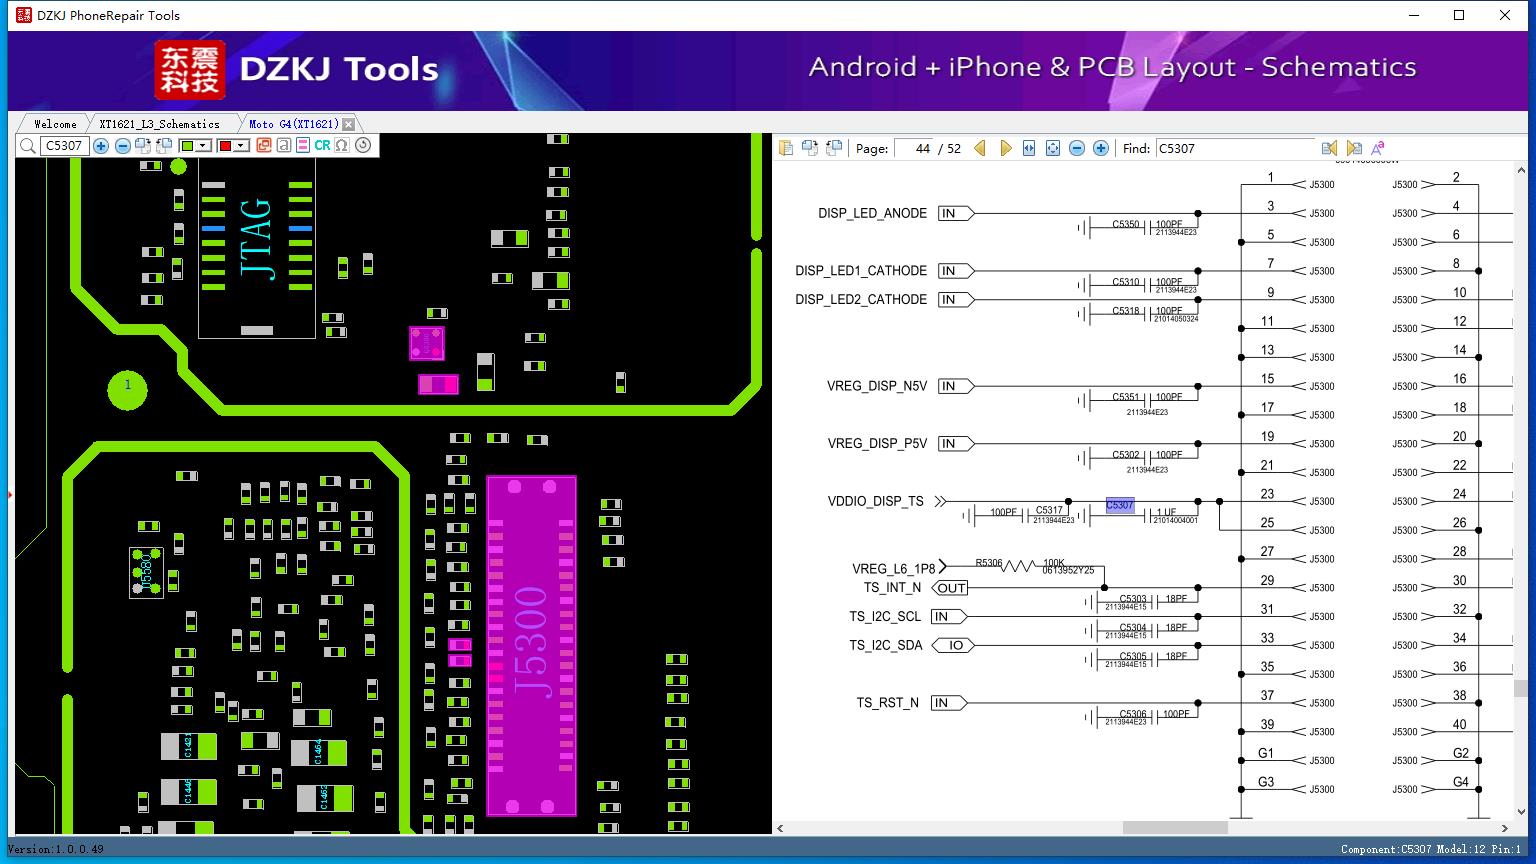This screenshot has width=1536, height=864.
Task: Zoom in on the schematic
Action: pos(1101,148)
